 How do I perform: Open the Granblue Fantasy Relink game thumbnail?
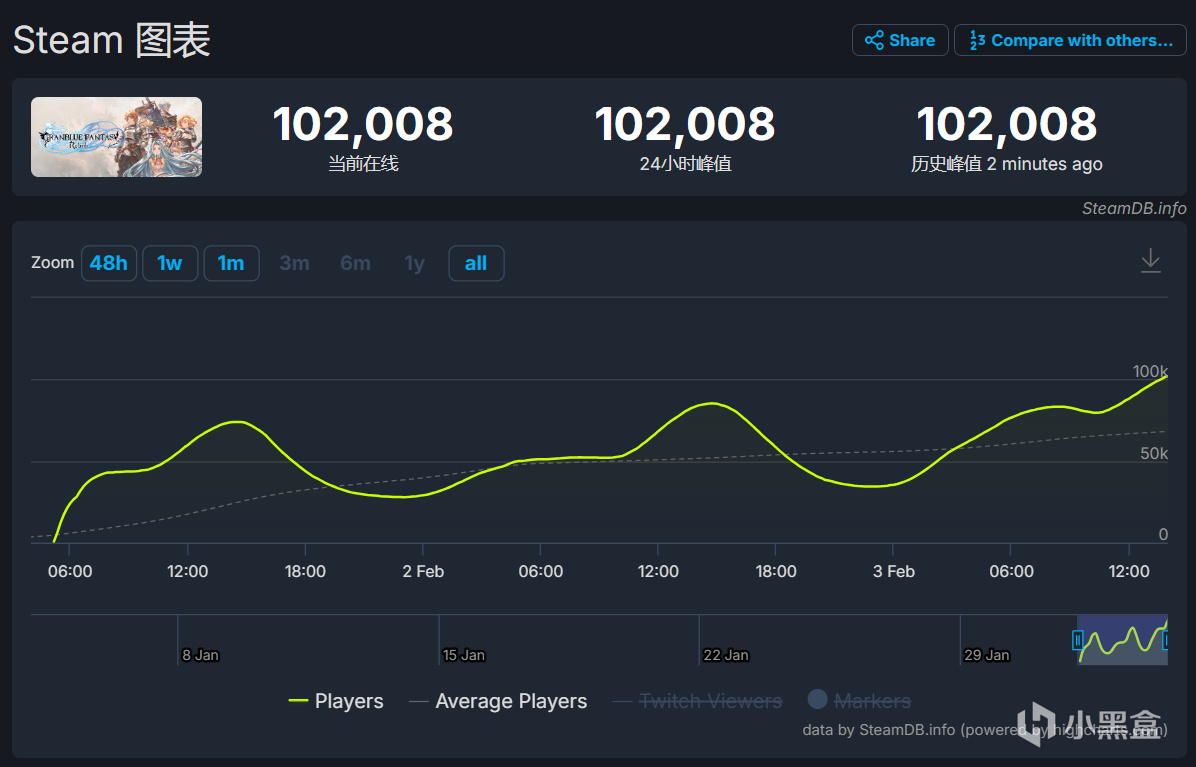(117, 137)
